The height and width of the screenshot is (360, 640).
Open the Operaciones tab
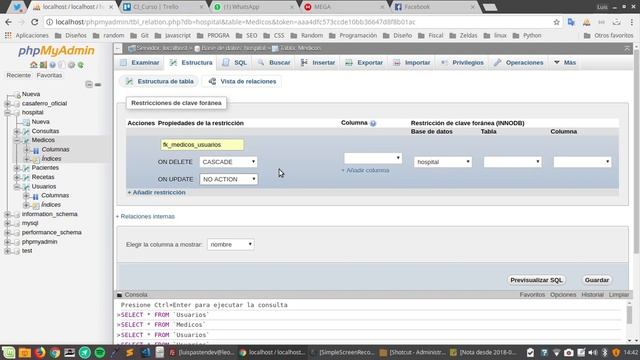click(518, 62)
